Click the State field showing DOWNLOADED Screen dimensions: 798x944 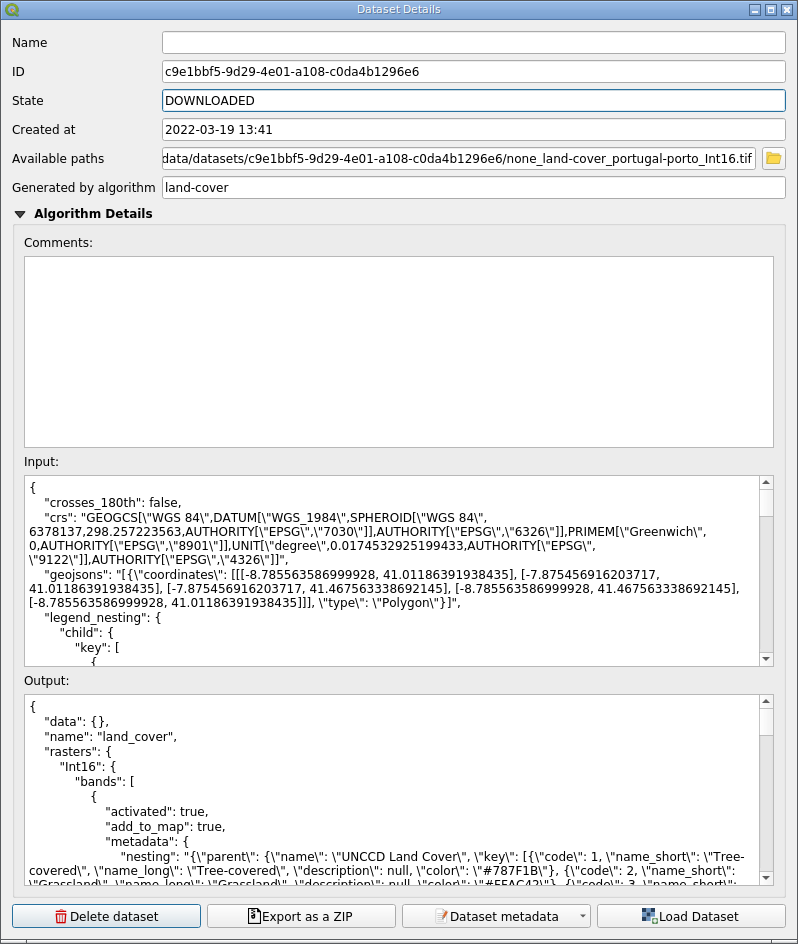(473, 101)
